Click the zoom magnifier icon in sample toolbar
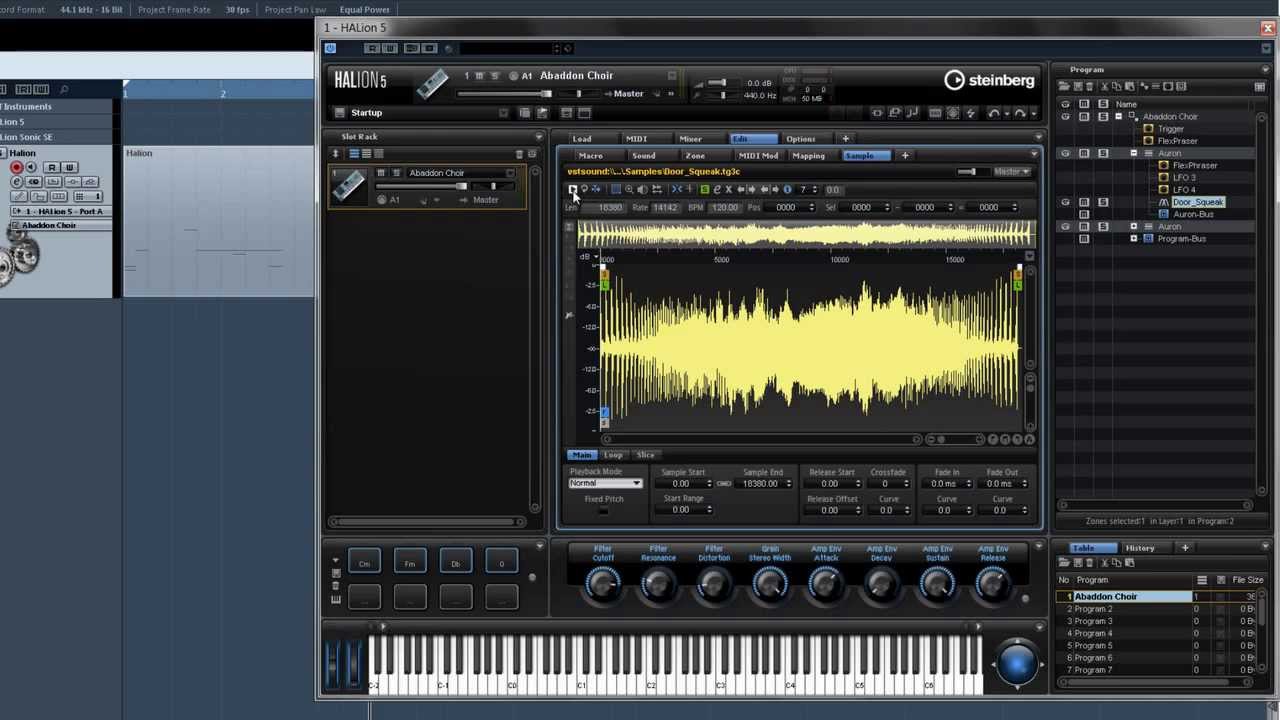 [x=629, y=189]
